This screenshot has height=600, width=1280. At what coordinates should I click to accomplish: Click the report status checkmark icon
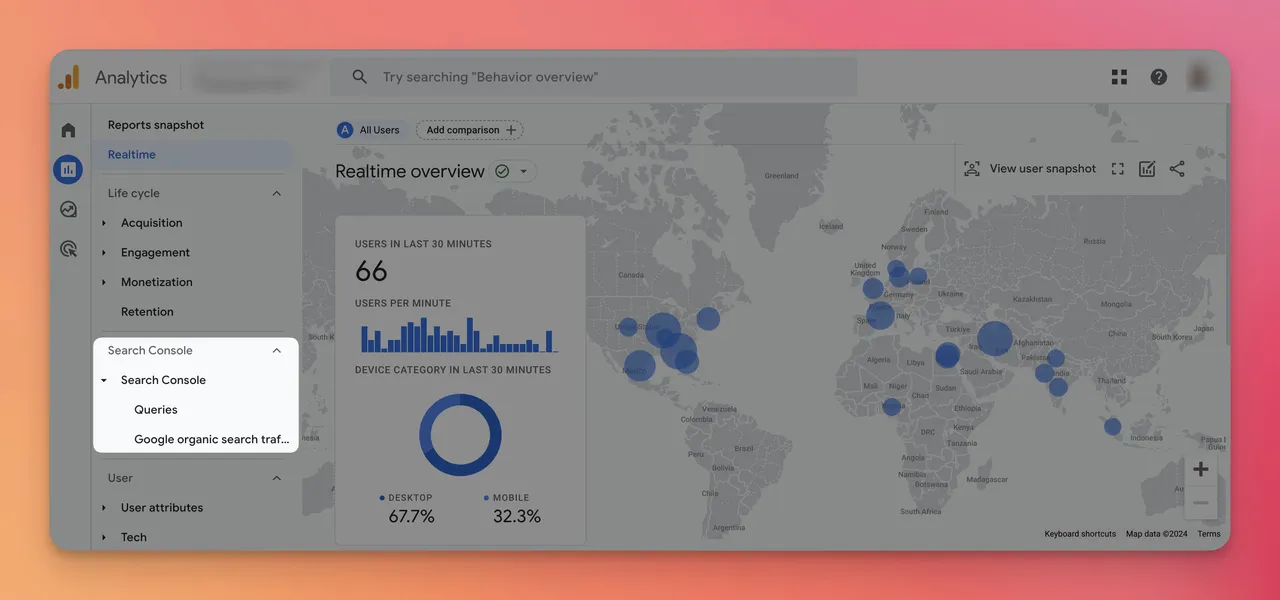tap(502, 171)
